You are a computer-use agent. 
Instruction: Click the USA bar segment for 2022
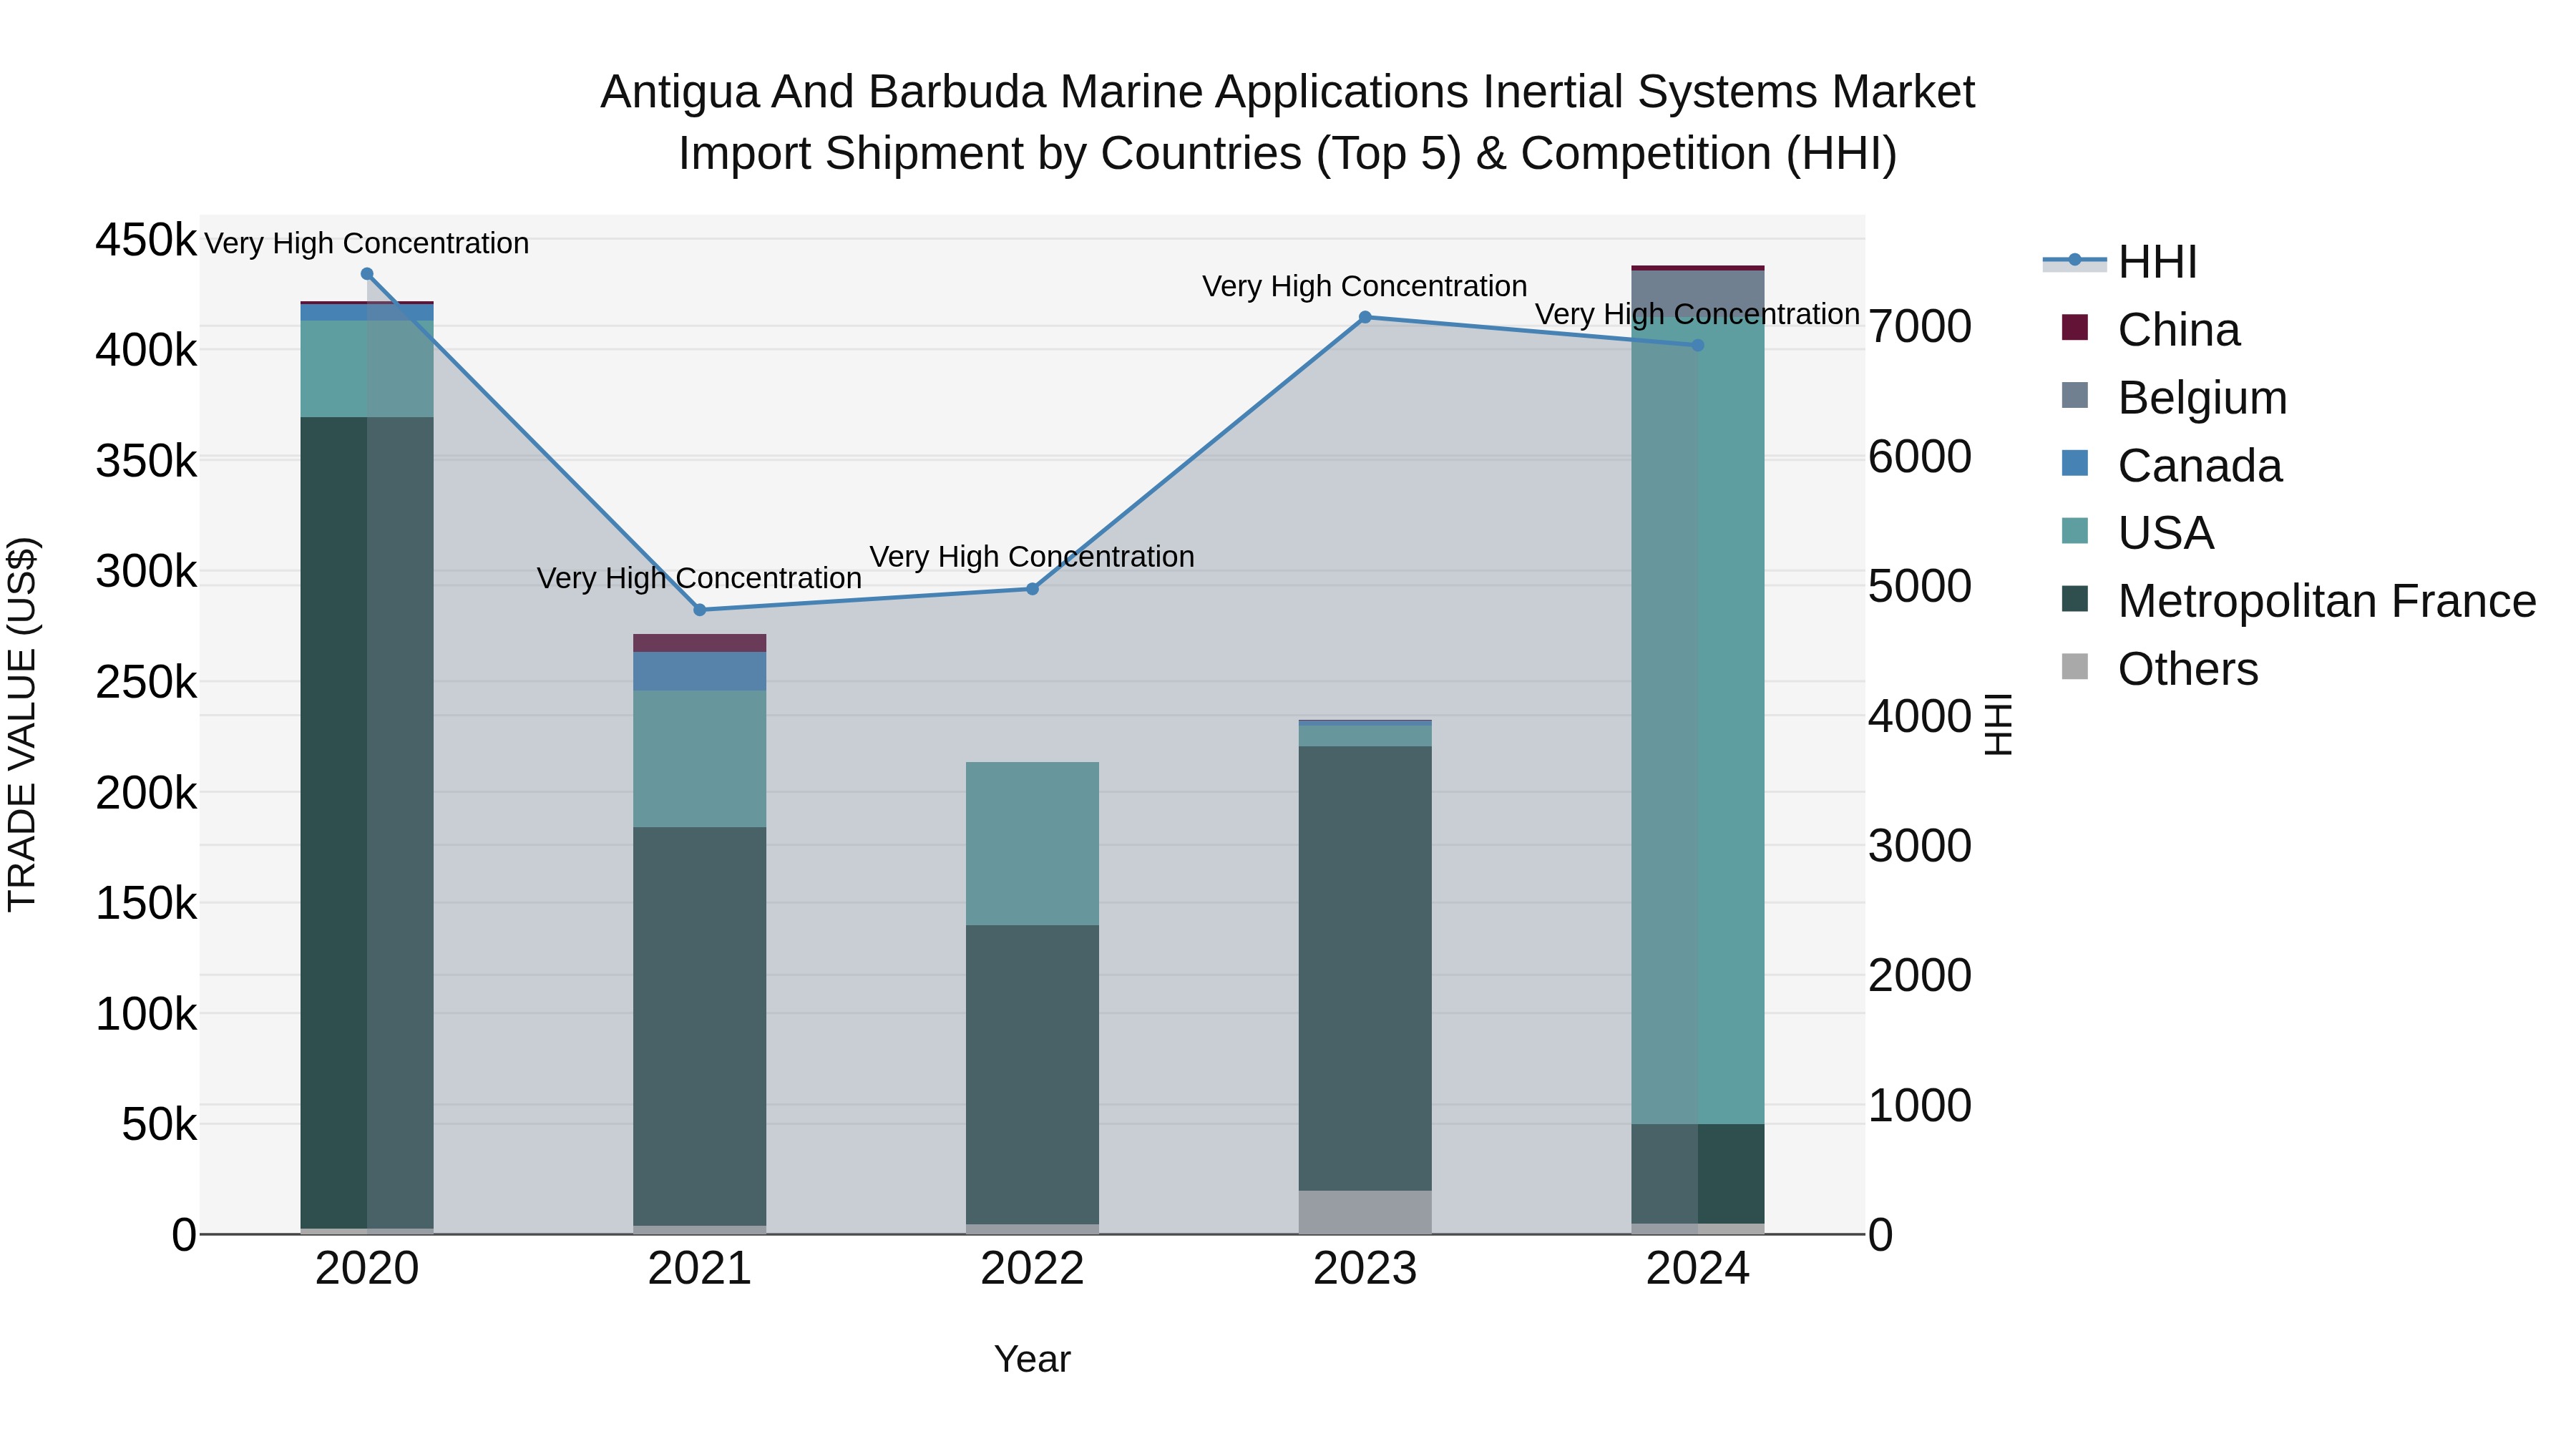coord(1033,844)
